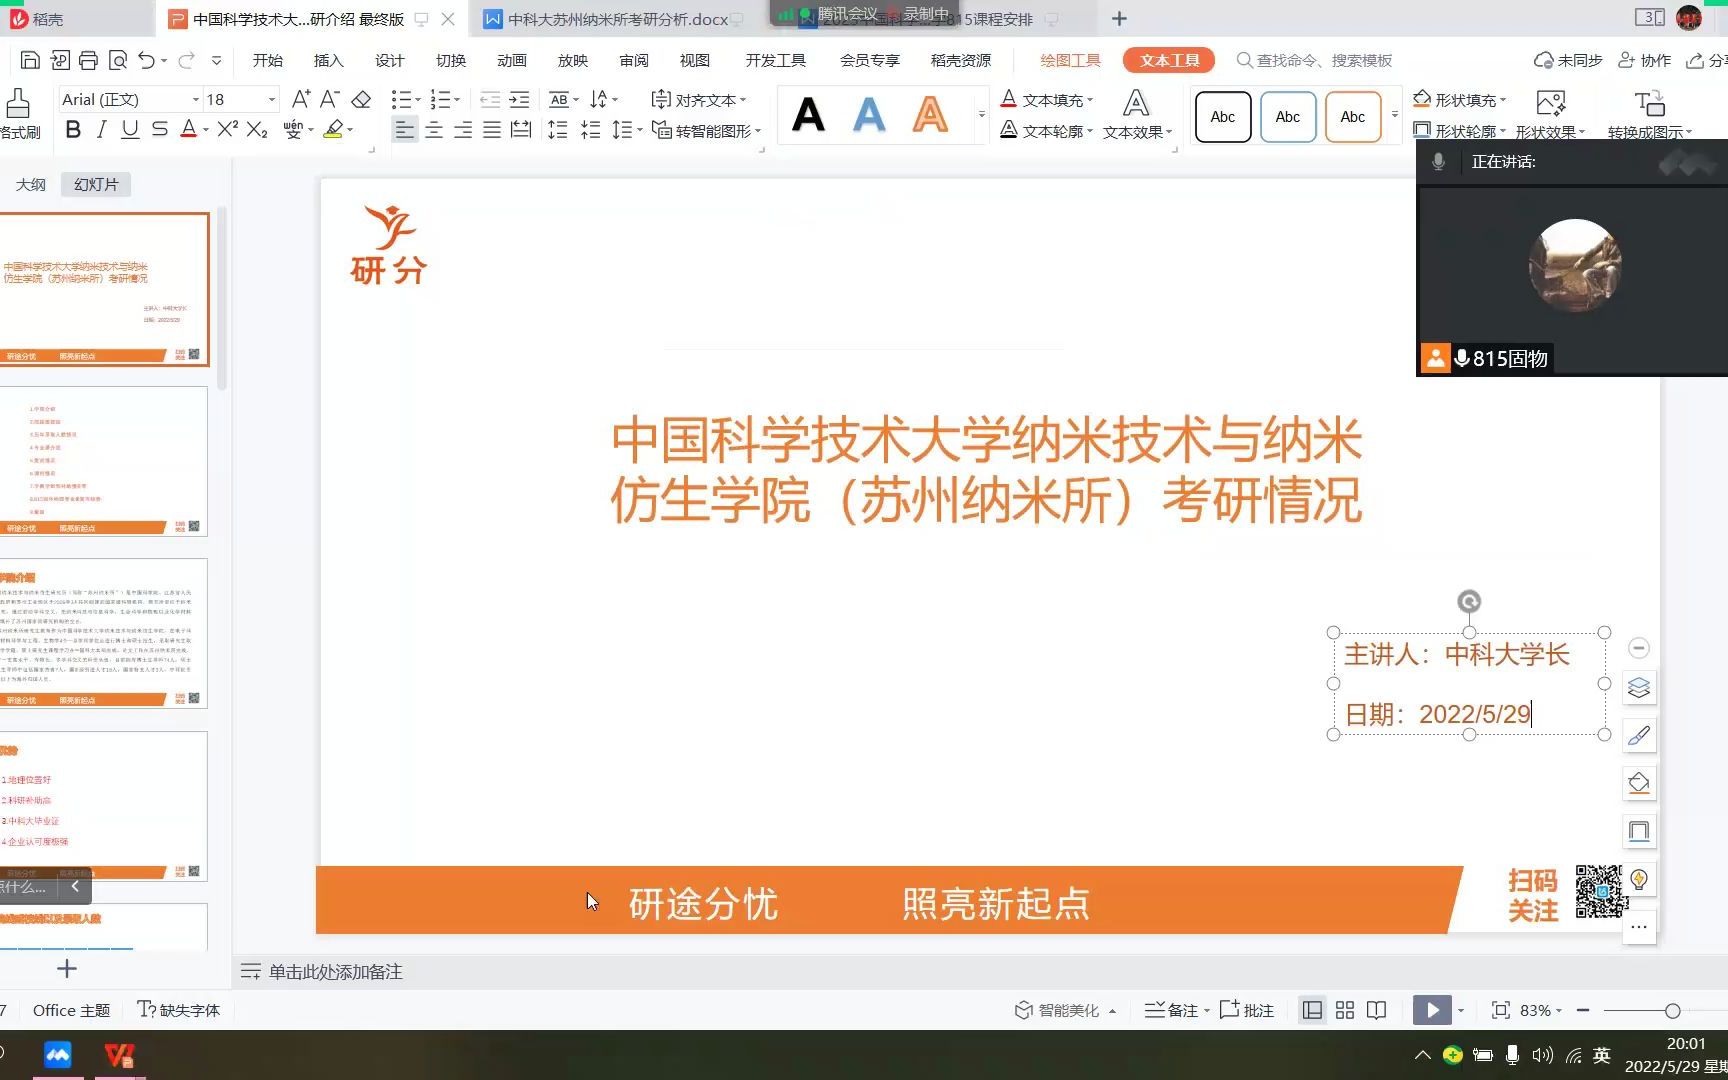The image size is (1728, 1080).
Task: Click 转换成图示 button
Action: coord(1649,115)
